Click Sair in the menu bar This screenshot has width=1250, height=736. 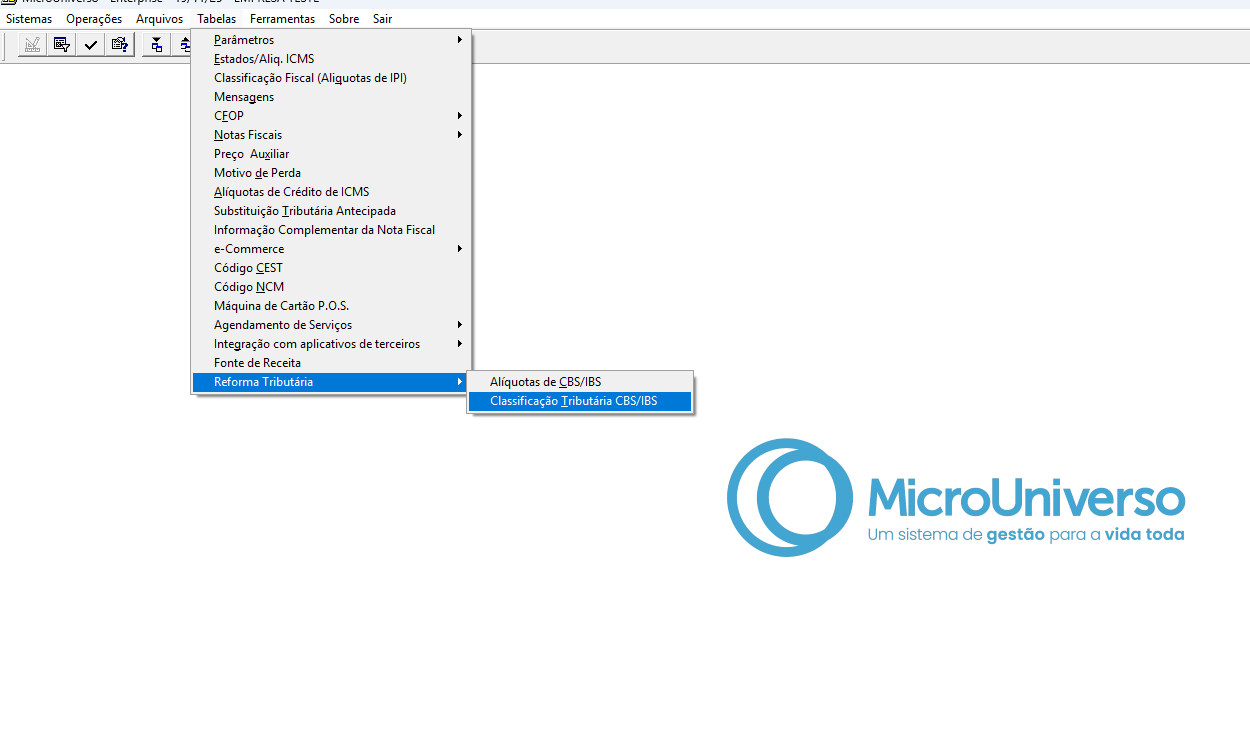point(382,19)
